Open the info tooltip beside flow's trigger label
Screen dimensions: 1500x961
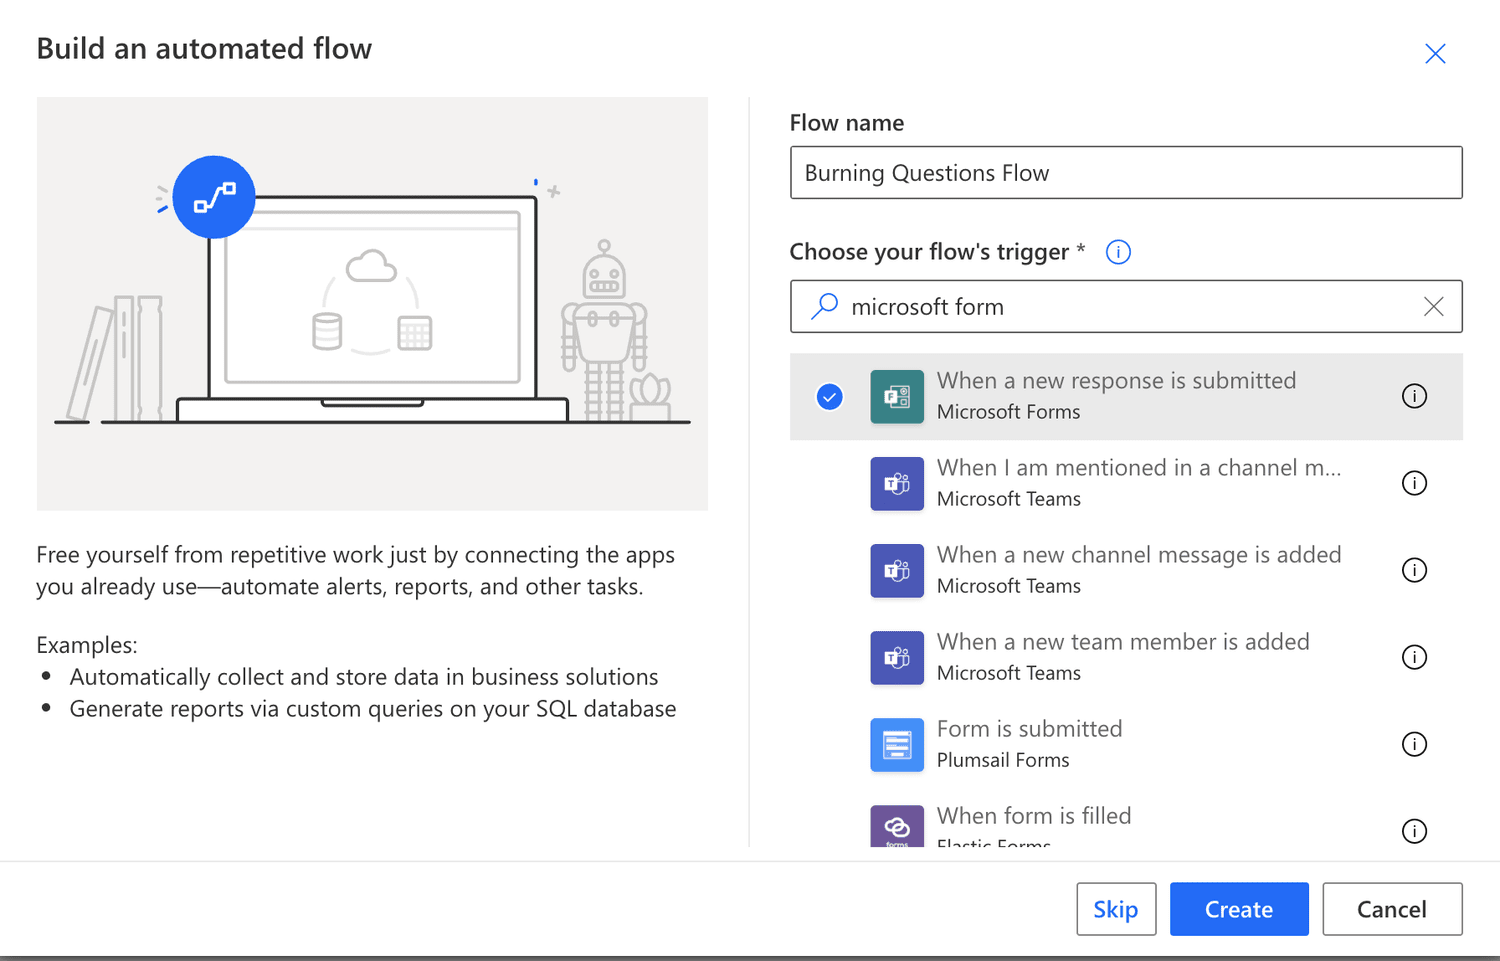(1117, 252)
